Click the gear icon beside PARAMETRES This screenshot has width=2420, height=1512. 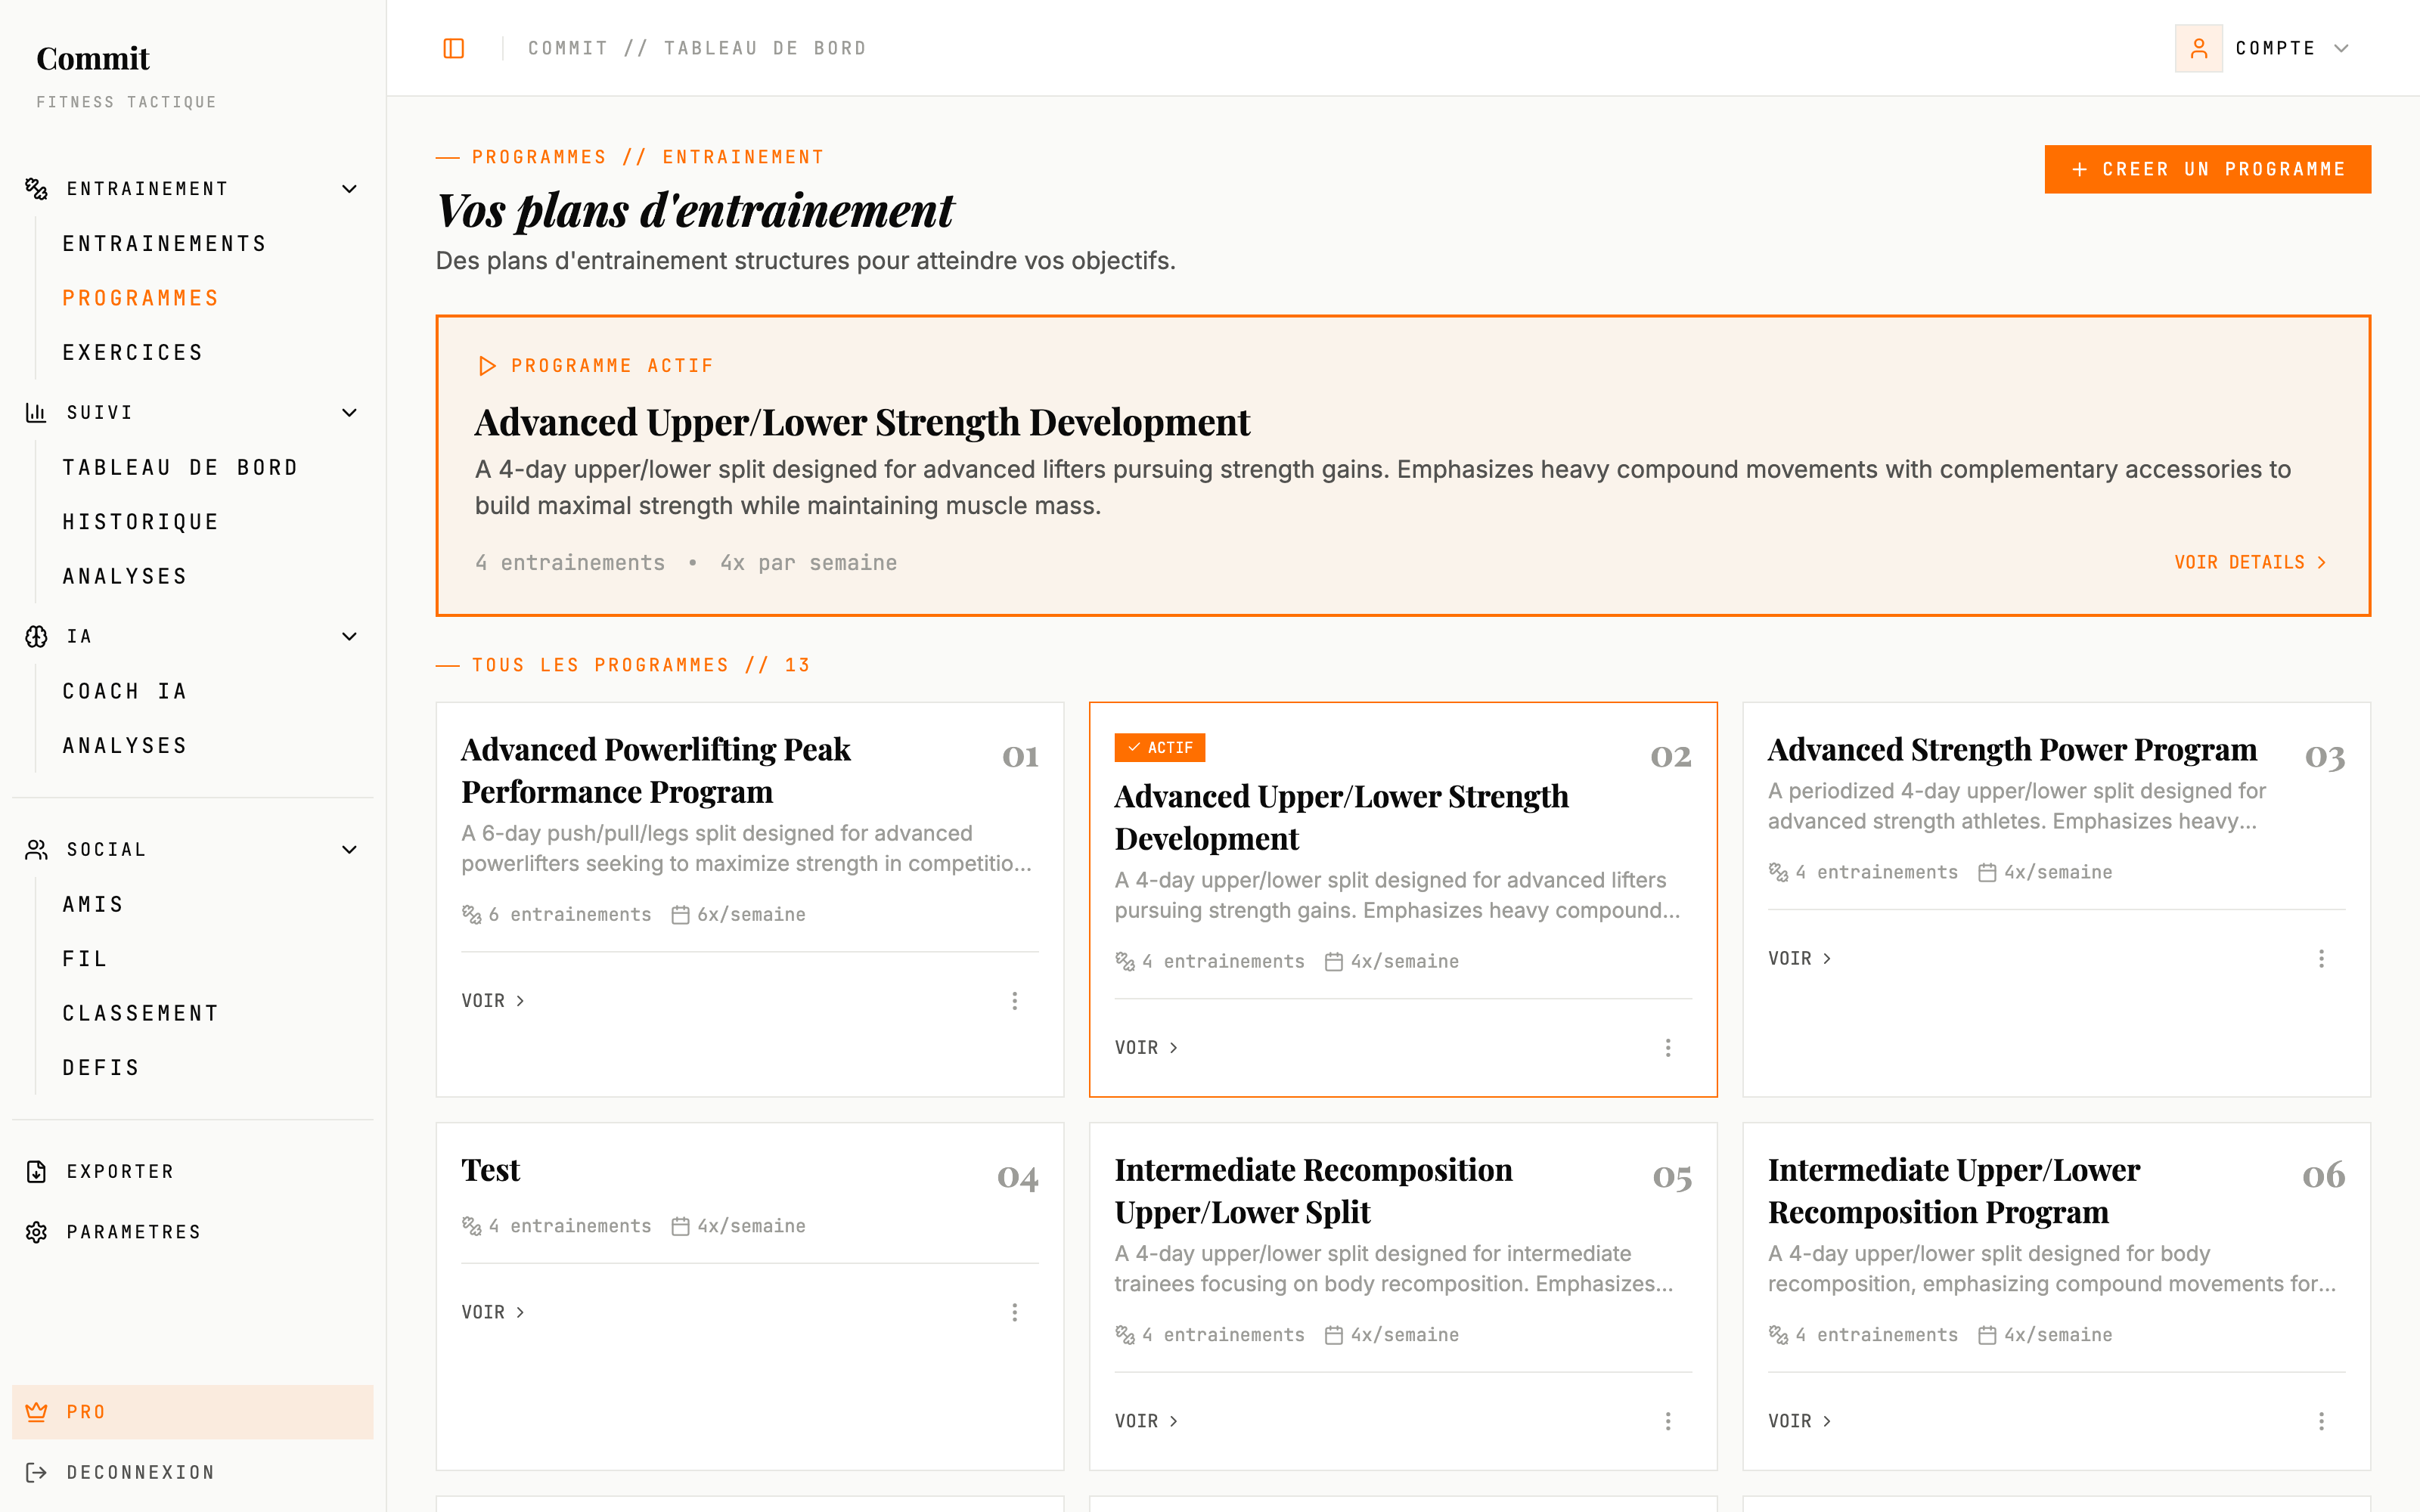coord(36,1232)
